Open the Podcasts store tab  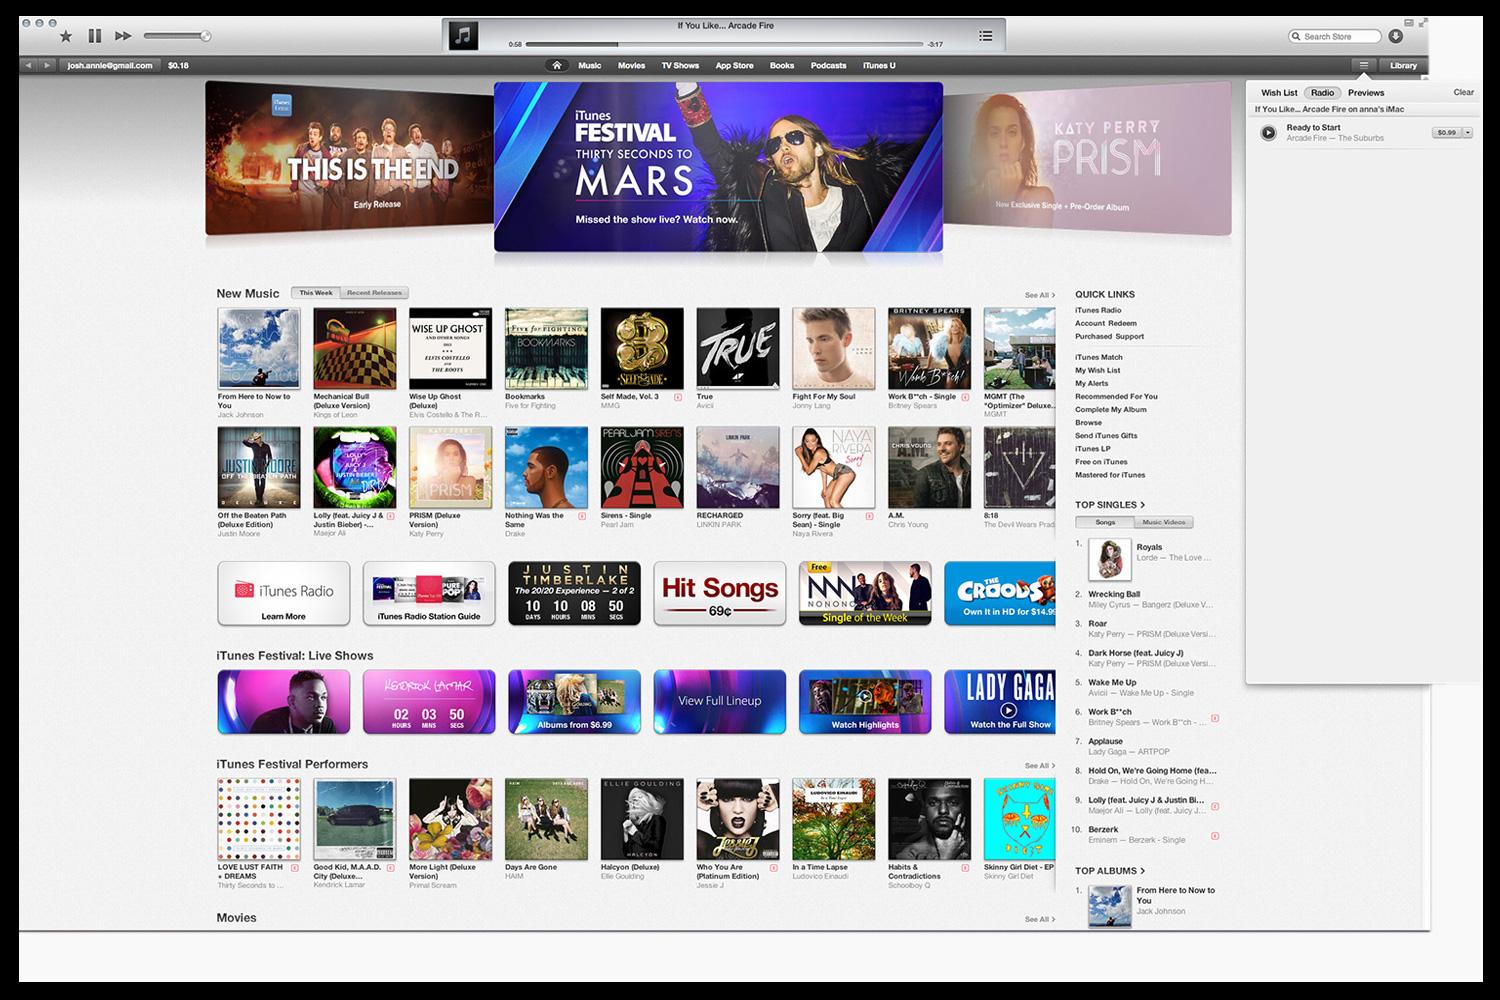[828, 65]
